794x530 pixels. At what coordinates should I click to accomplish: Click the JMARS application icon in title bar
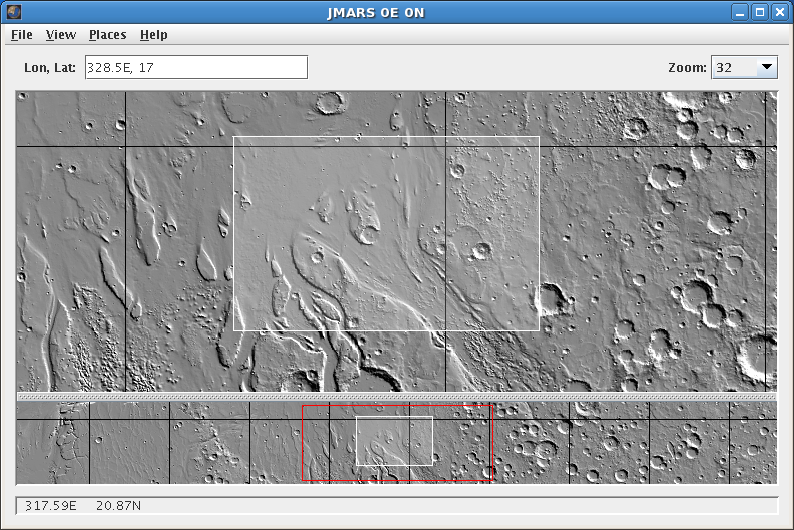[x=14, y=12]
